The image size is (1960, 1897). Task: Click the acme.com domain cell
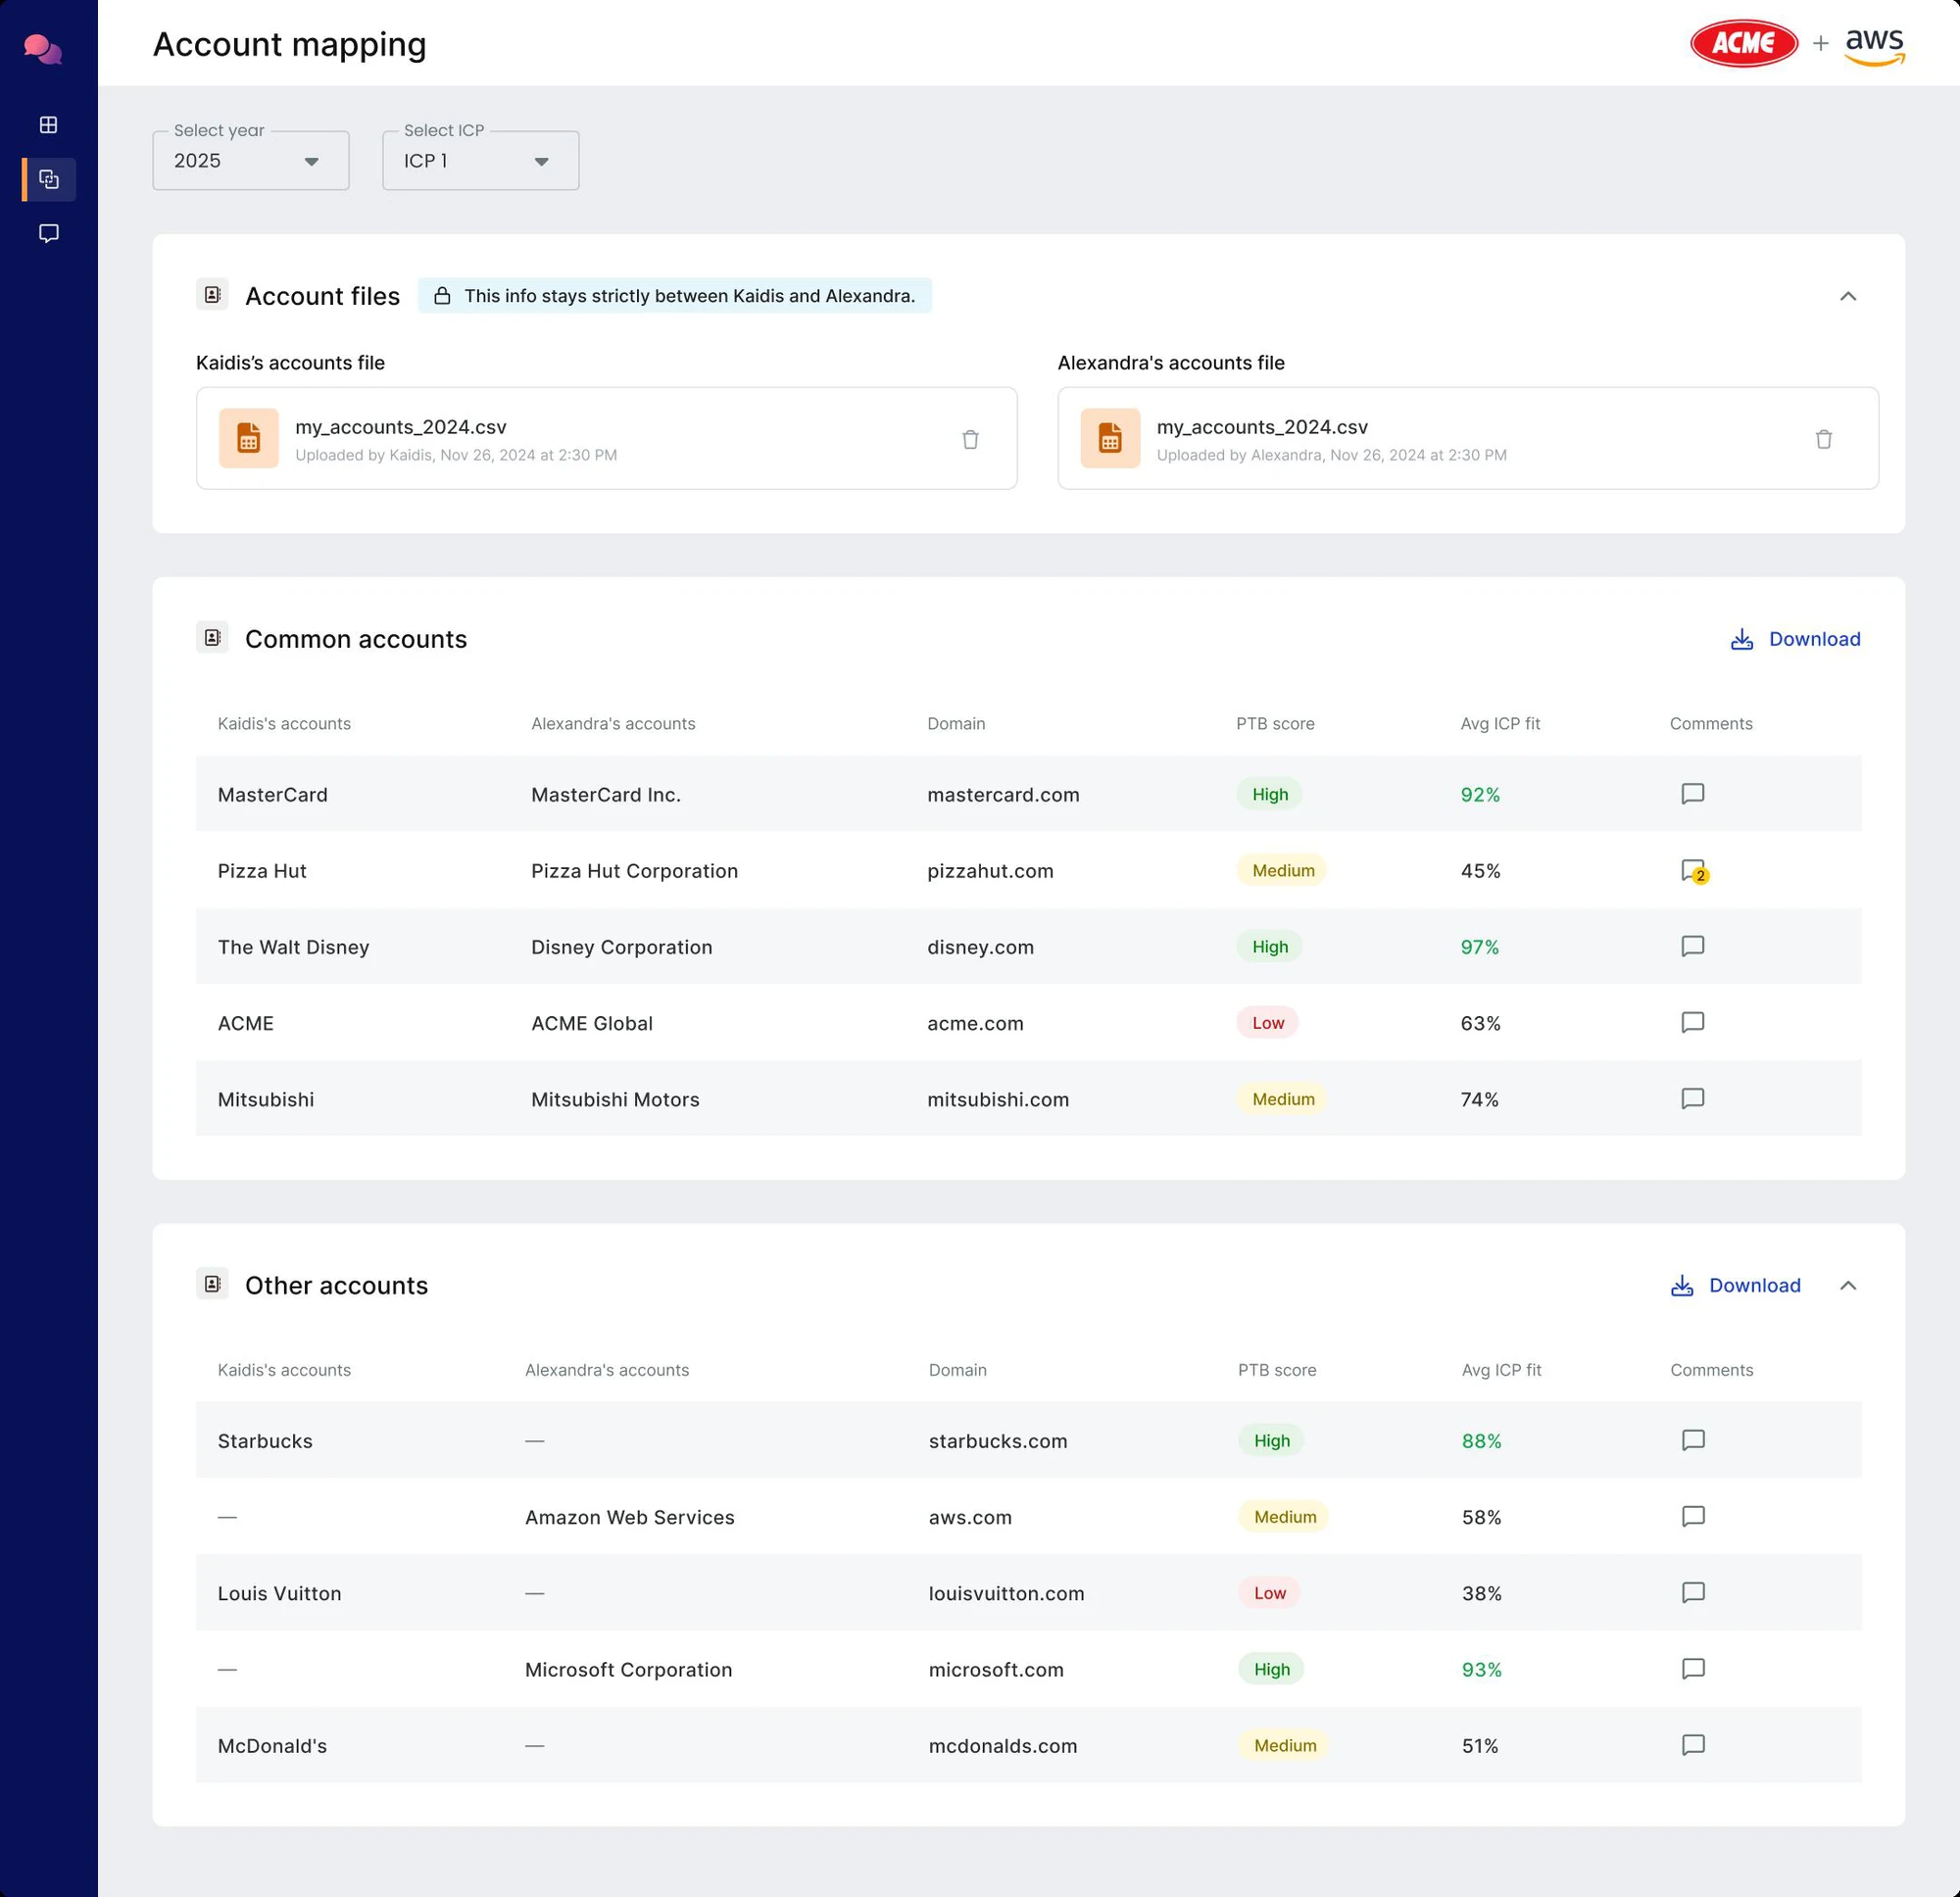(x=975, y=1023)
